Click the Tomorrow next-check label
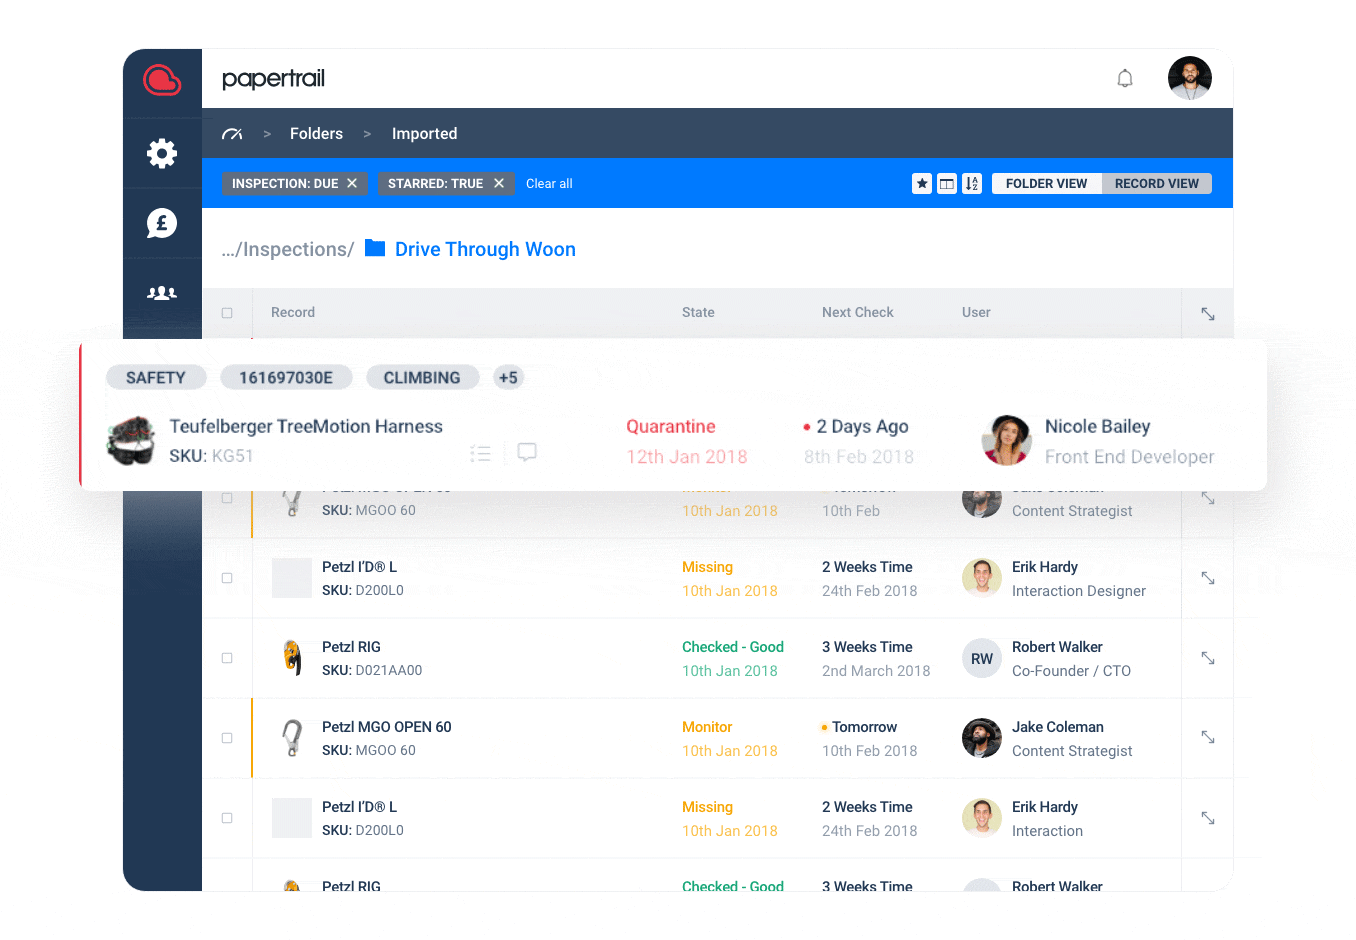 pos(864,727)
